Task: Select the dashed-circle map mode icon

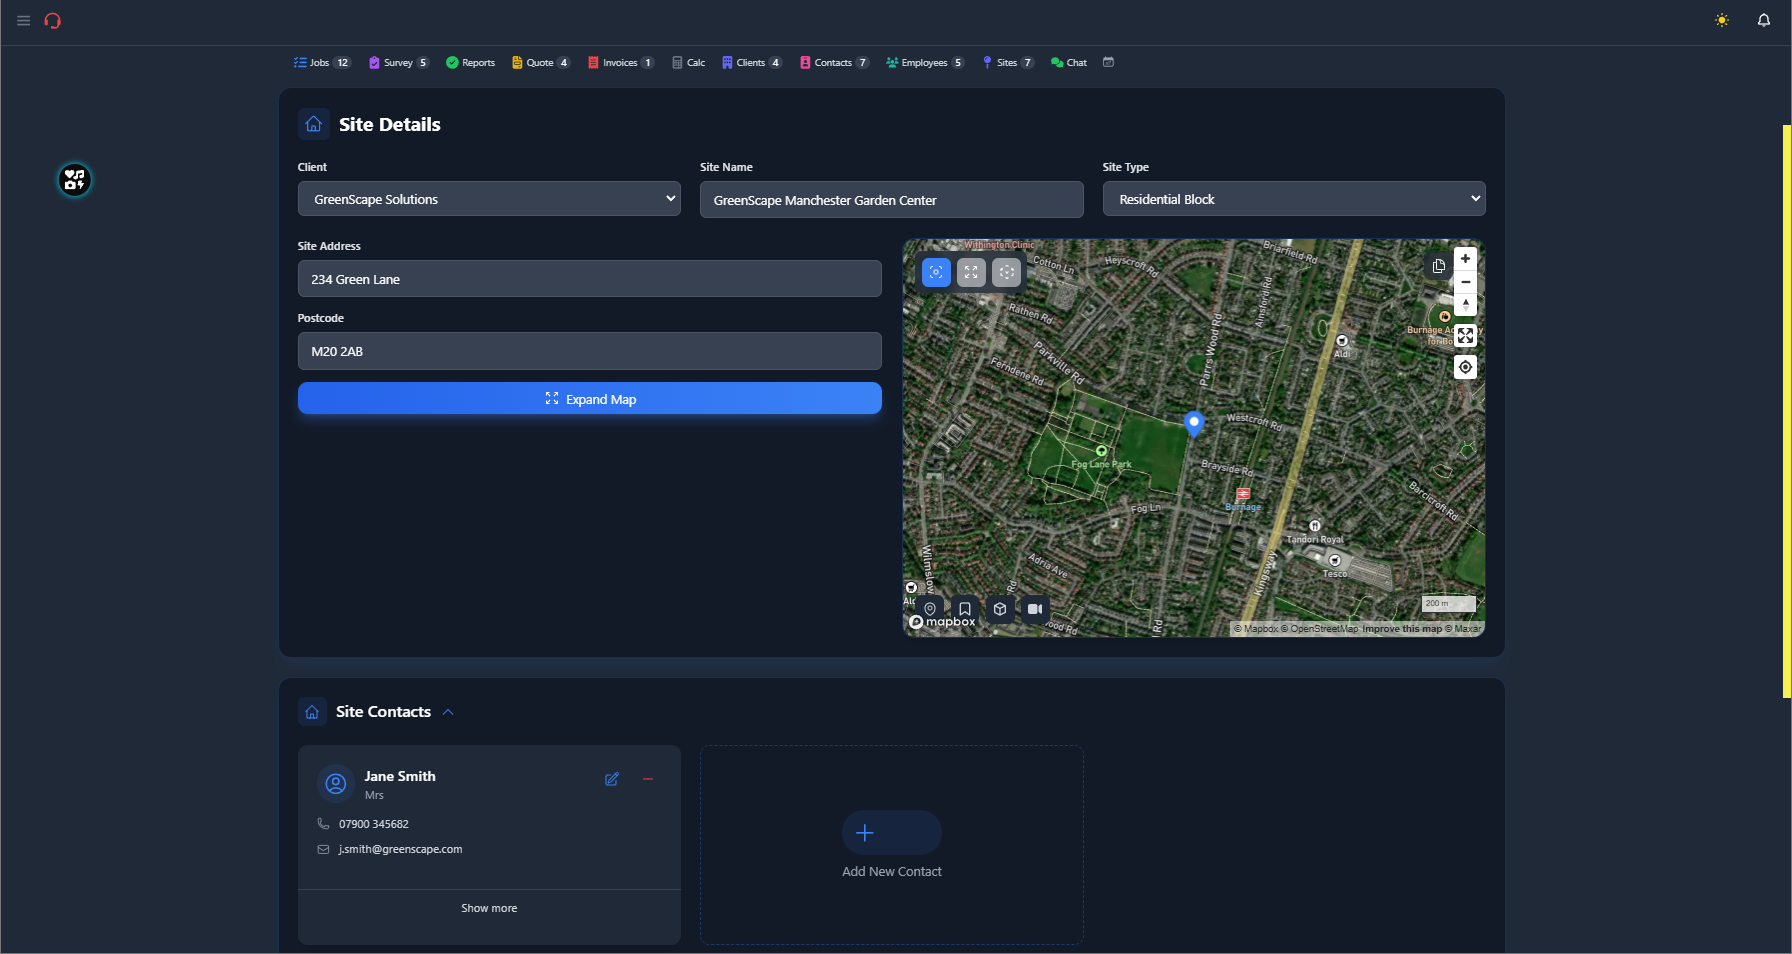Action: (x=1006, y=272)
